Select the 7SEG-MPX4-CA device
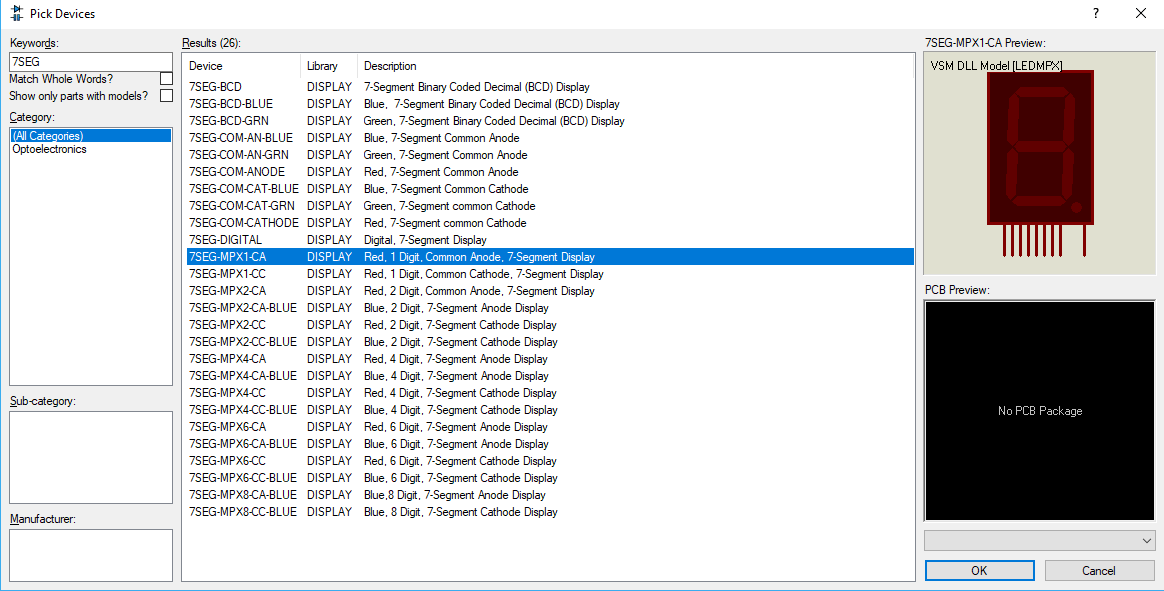The height and width of the screenshot is (591, 1164). (550, 359)
